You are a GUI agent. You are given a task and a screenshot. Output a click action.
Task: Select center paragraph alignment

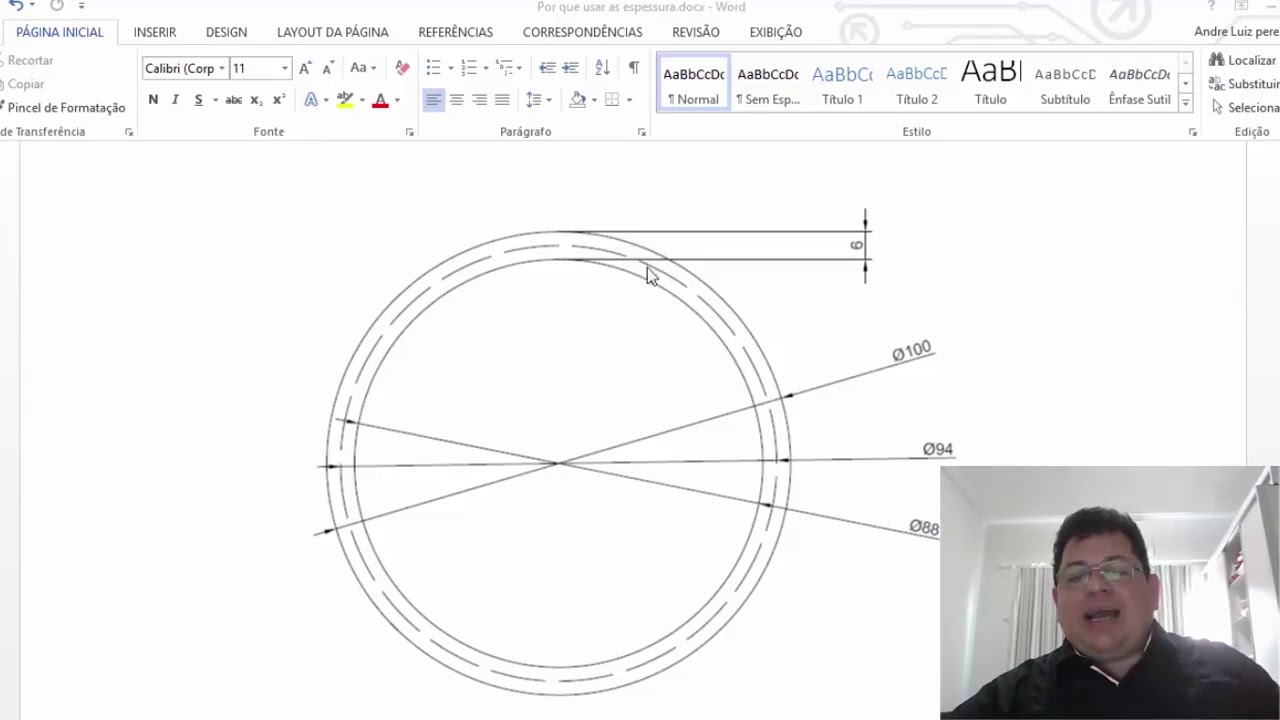(456, 99)
